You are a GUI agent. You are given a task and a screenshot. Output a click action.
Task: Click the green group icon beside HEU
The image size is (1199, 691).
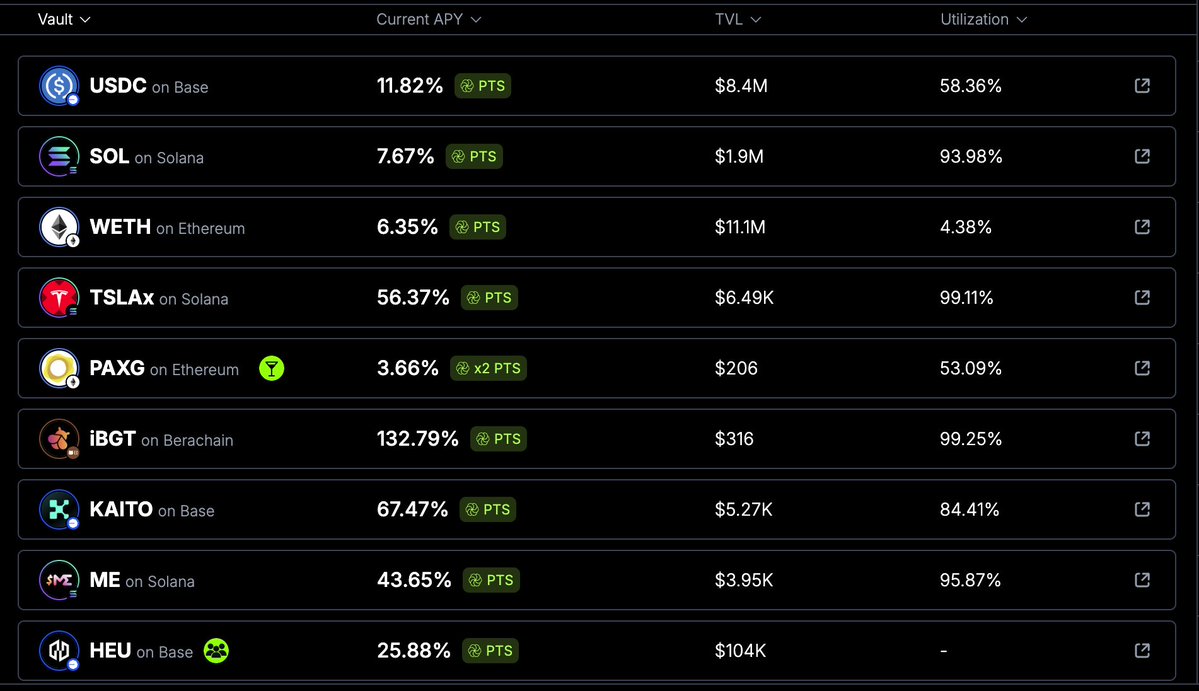point(216,650)
